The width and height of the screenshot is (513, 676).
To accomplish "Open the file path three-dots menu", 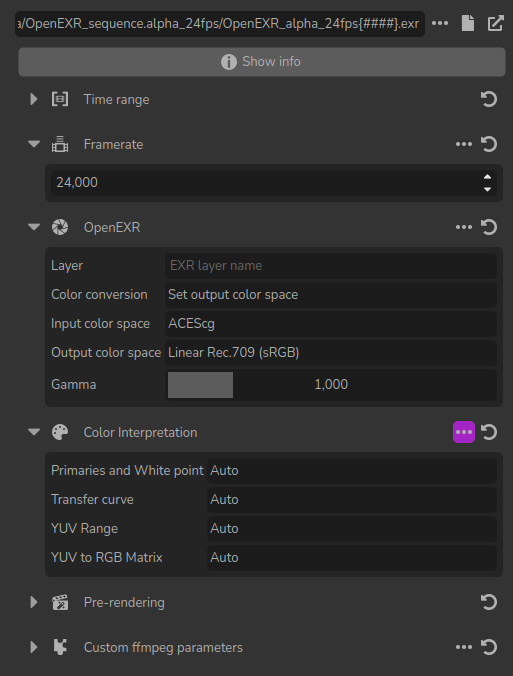I will 440,23.
